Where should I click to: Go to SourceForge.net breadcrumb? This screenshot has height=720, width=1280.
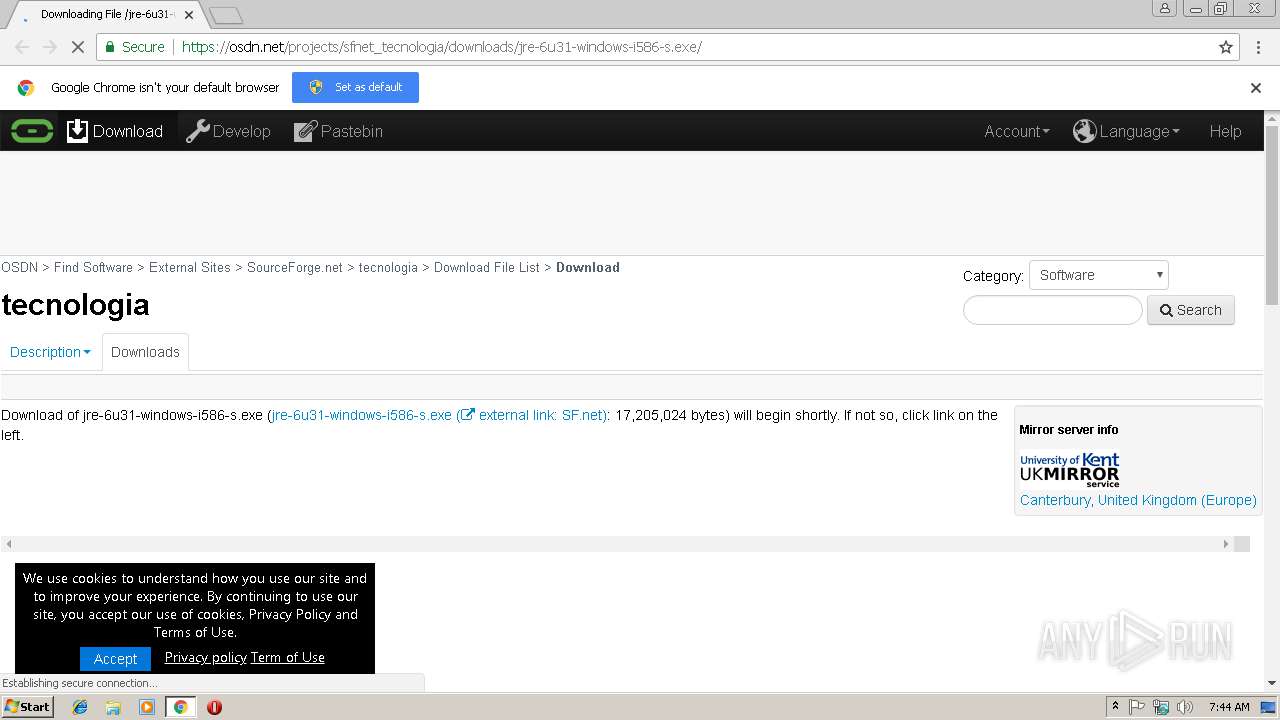(295, 267)
